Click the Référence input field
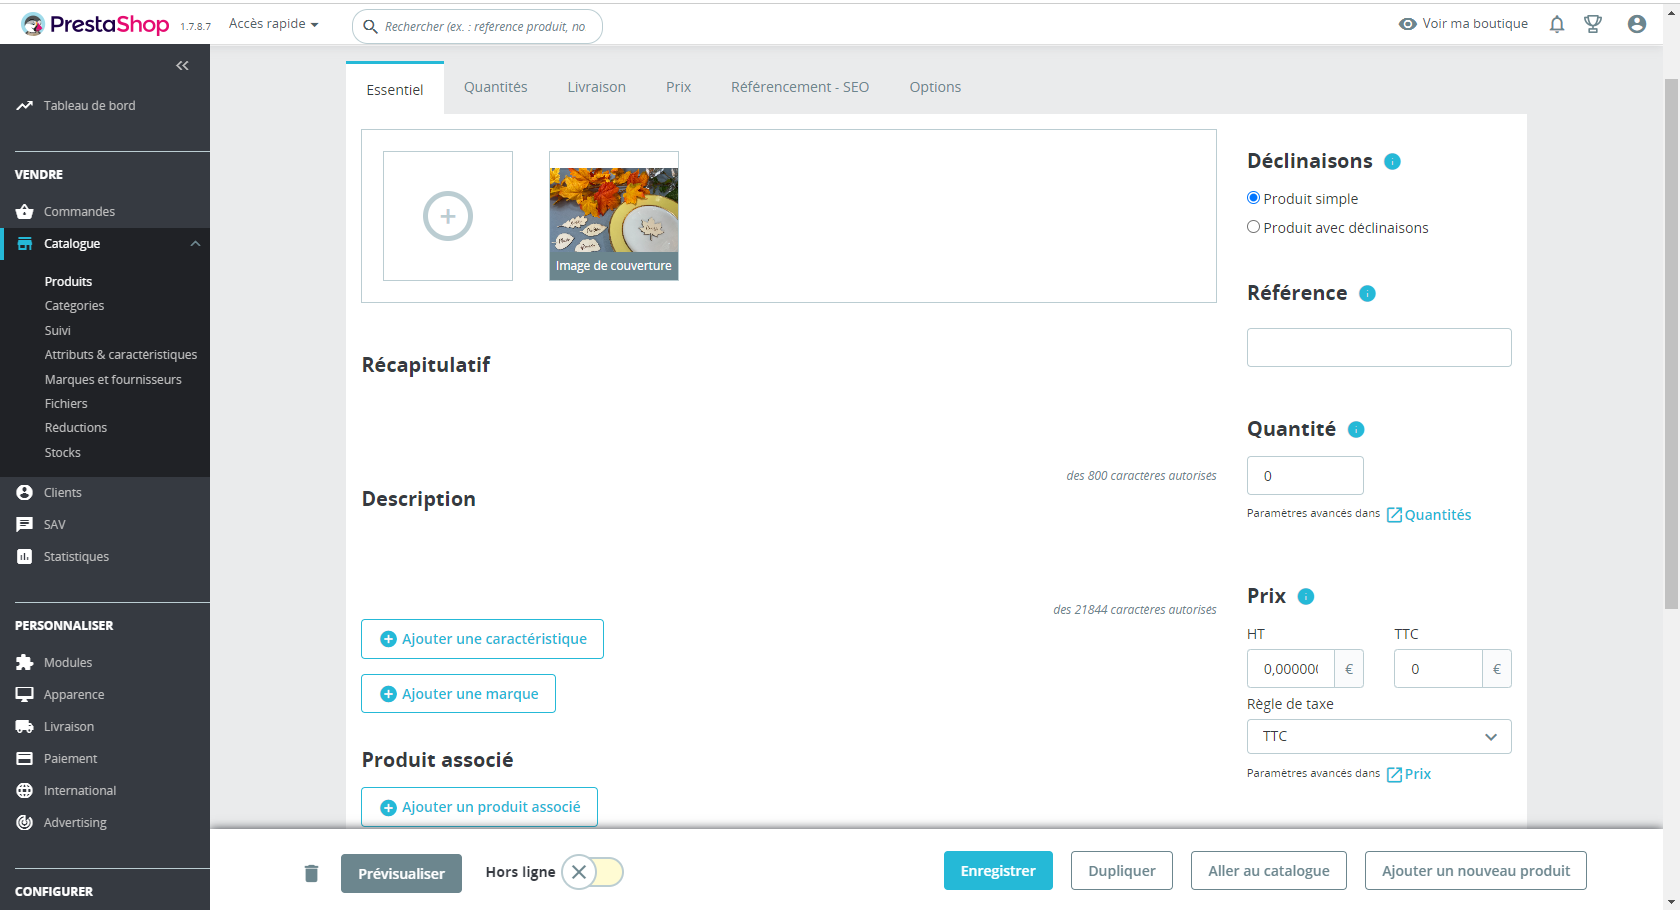This screenshot has width=1680, height=910. [1379, 348]
